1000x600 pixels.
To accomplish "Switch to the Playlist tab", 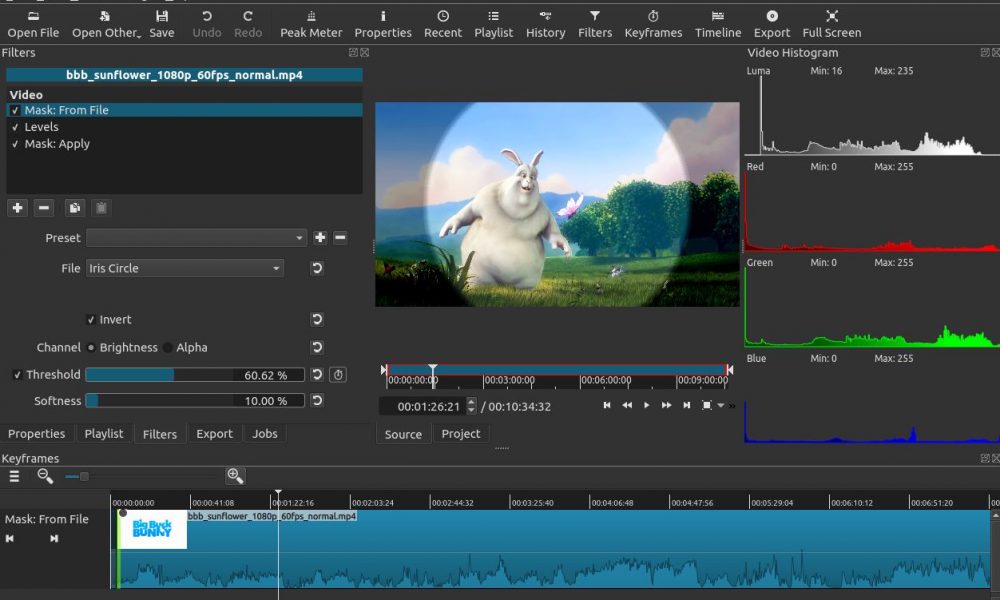I will coord(103,434).
